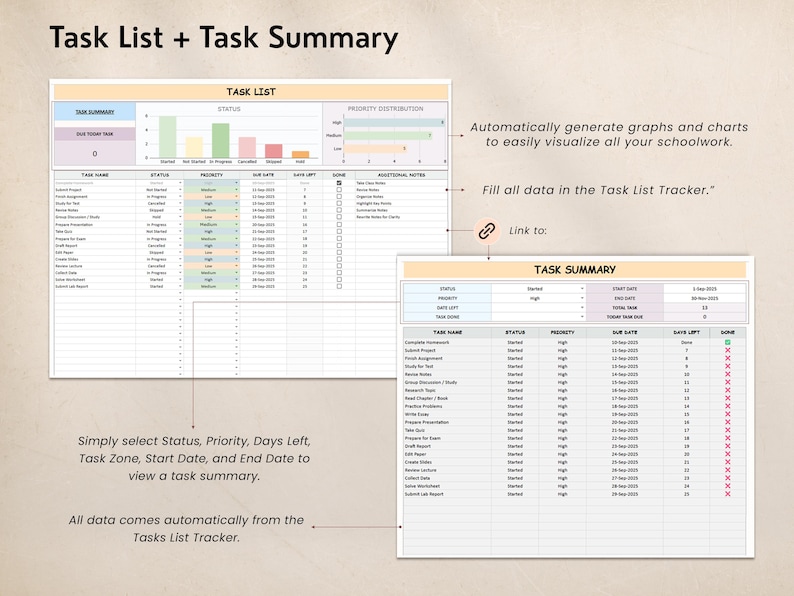
Task: Open STATUS filter dropdown in Task Summary
Action: pos(582,289)
